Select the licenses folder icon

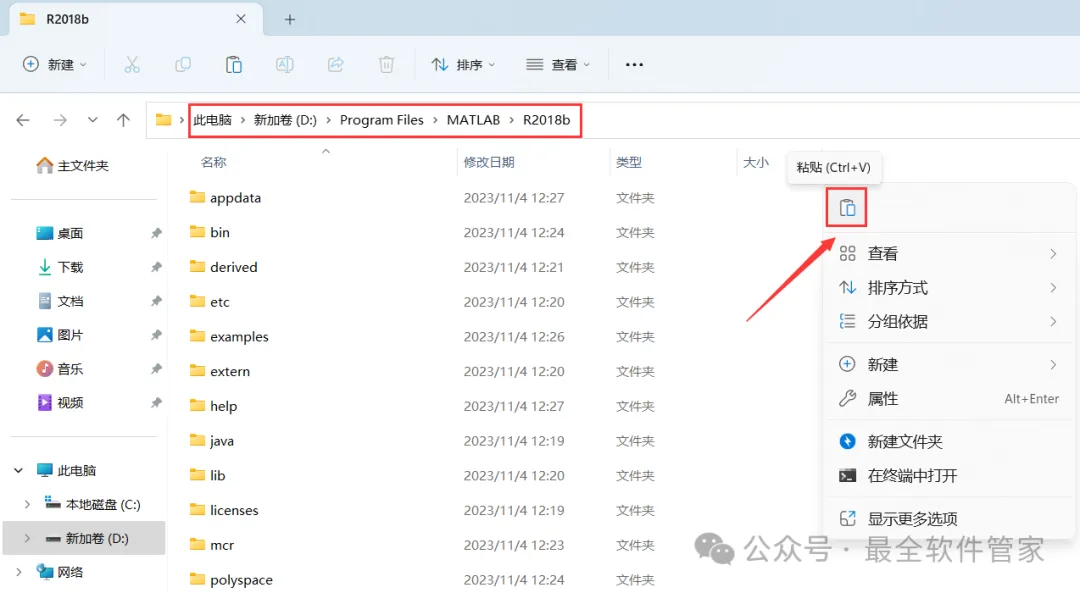click(198, 509)
